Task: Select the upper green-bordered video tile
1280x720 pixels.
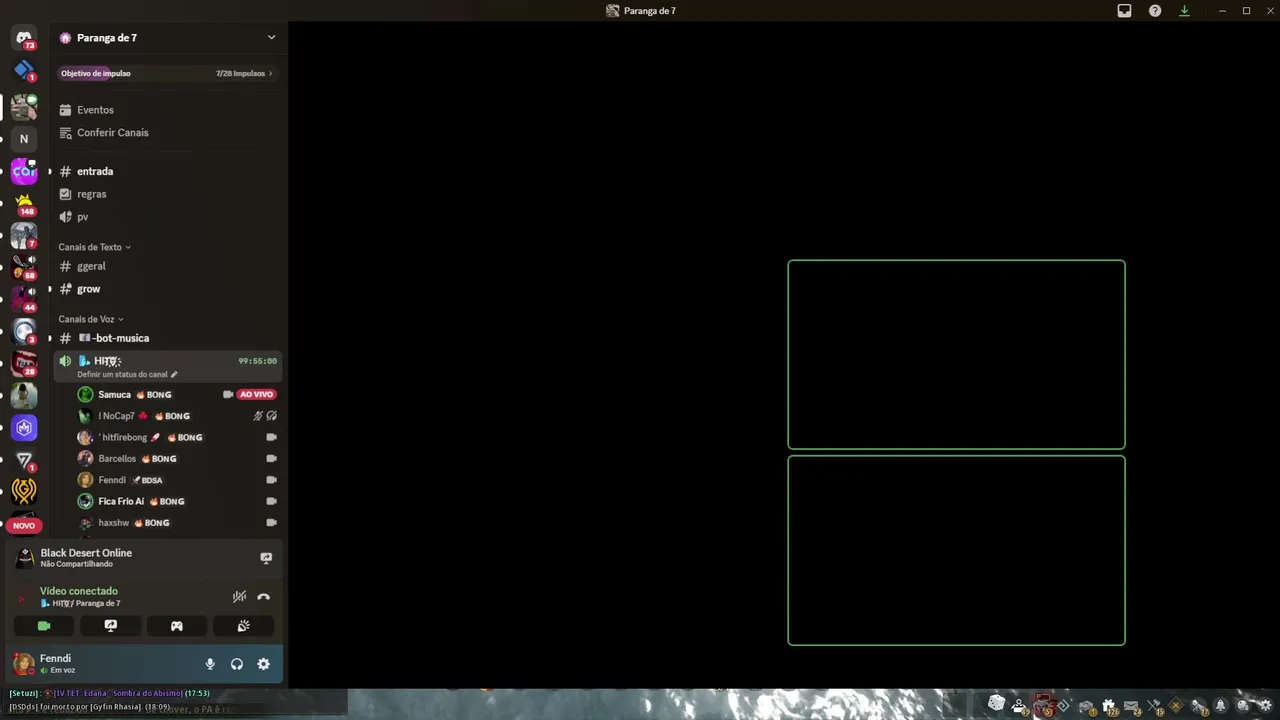Action: [x=956, y=355]
